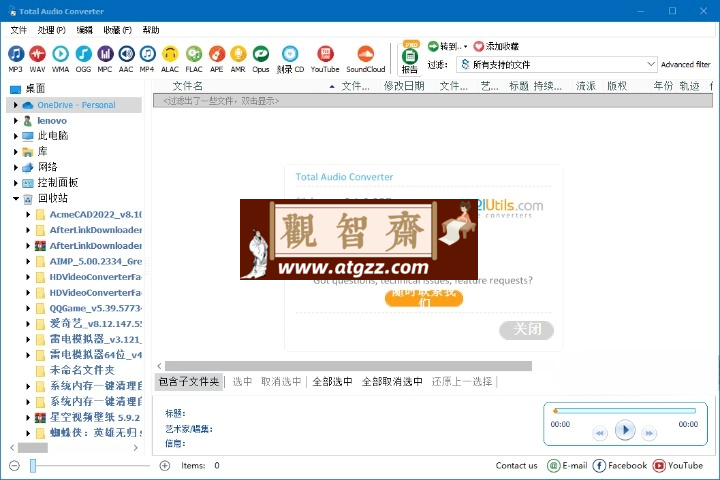The height and width of the screenshot is (480, 720).
Task: Expand the AcmeCAD2022 folder node
Action: pos(28,215)
